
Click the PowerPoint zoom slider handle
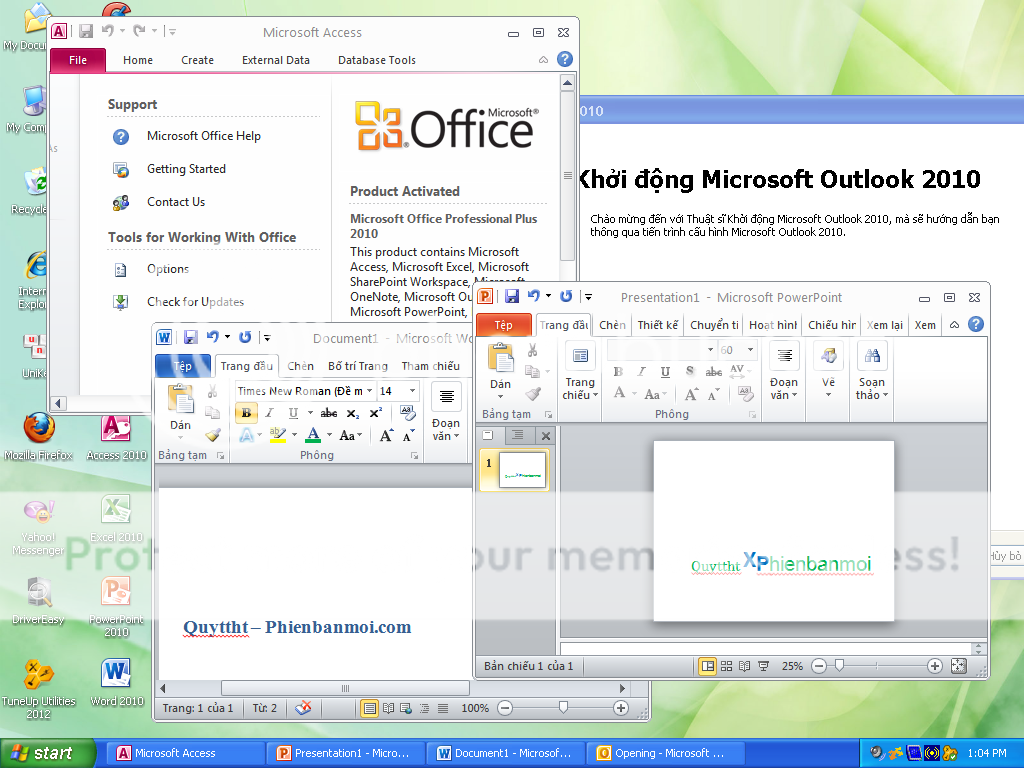tap(840, 665)
